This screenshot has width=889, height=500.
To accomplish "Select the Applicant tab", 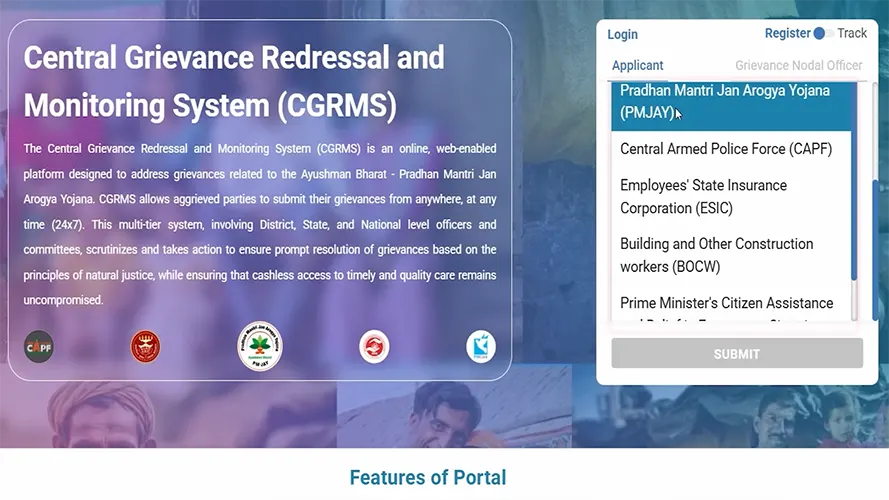I will [637, 66].
